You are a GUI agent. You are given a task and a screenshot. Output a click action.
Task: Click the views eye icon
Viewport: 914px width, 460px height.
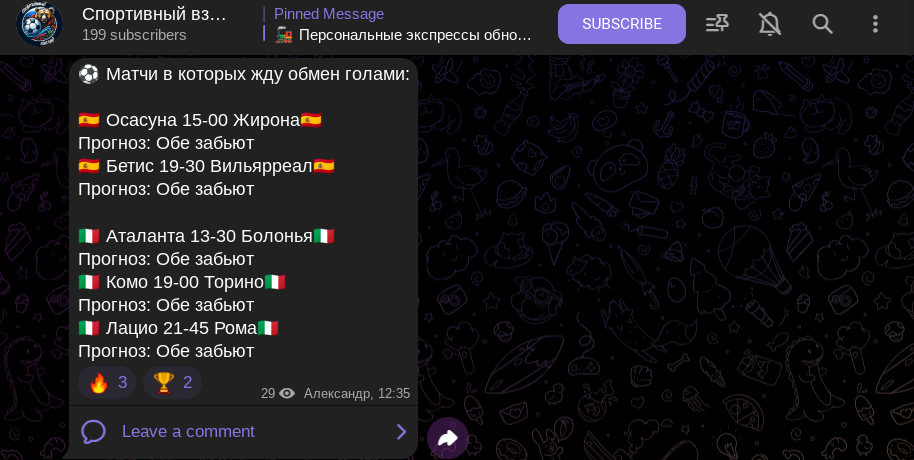(x=287, y=394)
